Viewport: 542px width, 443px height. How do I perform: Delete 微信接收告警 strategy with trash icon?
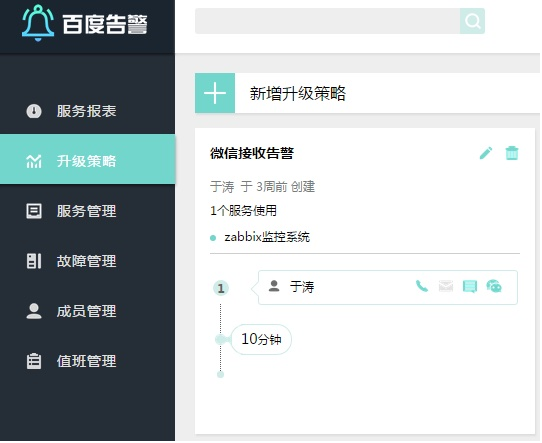click(513, 153)
